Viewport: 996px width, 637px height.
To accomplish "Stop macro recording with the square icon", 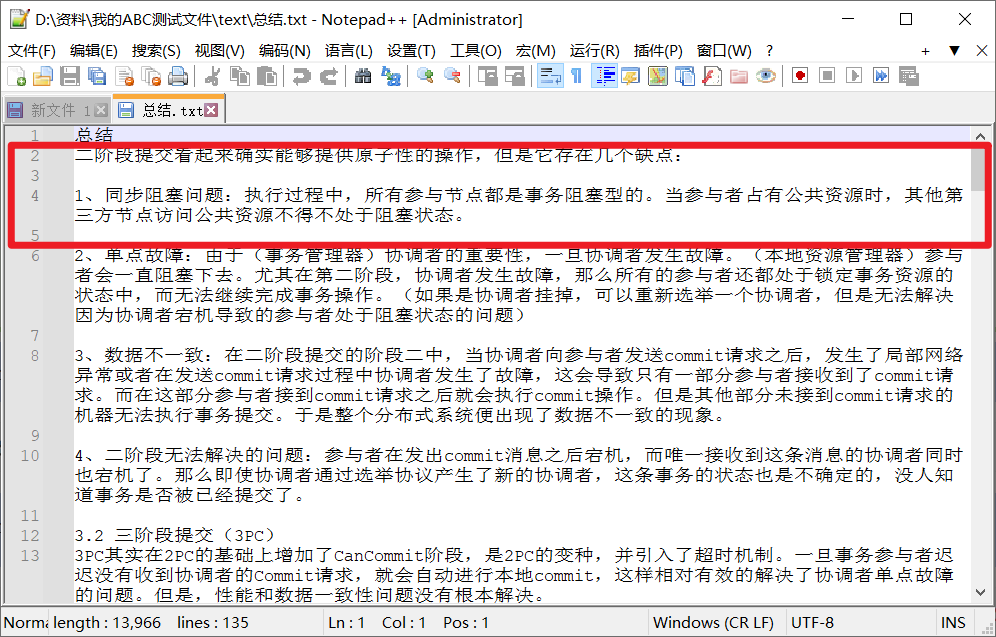I will pos(827,76).
